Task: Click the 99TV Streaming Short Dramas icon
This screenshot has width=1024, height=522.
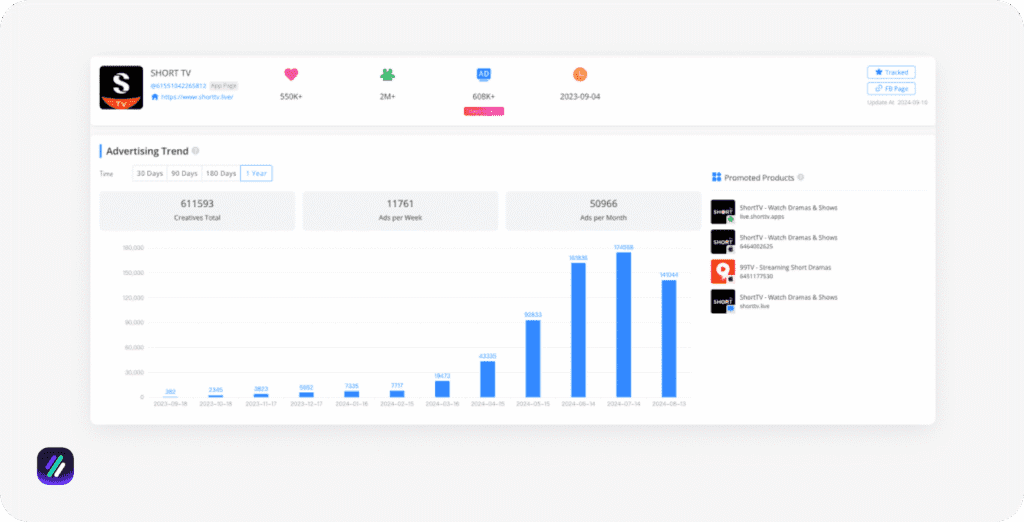Action: 723,272
